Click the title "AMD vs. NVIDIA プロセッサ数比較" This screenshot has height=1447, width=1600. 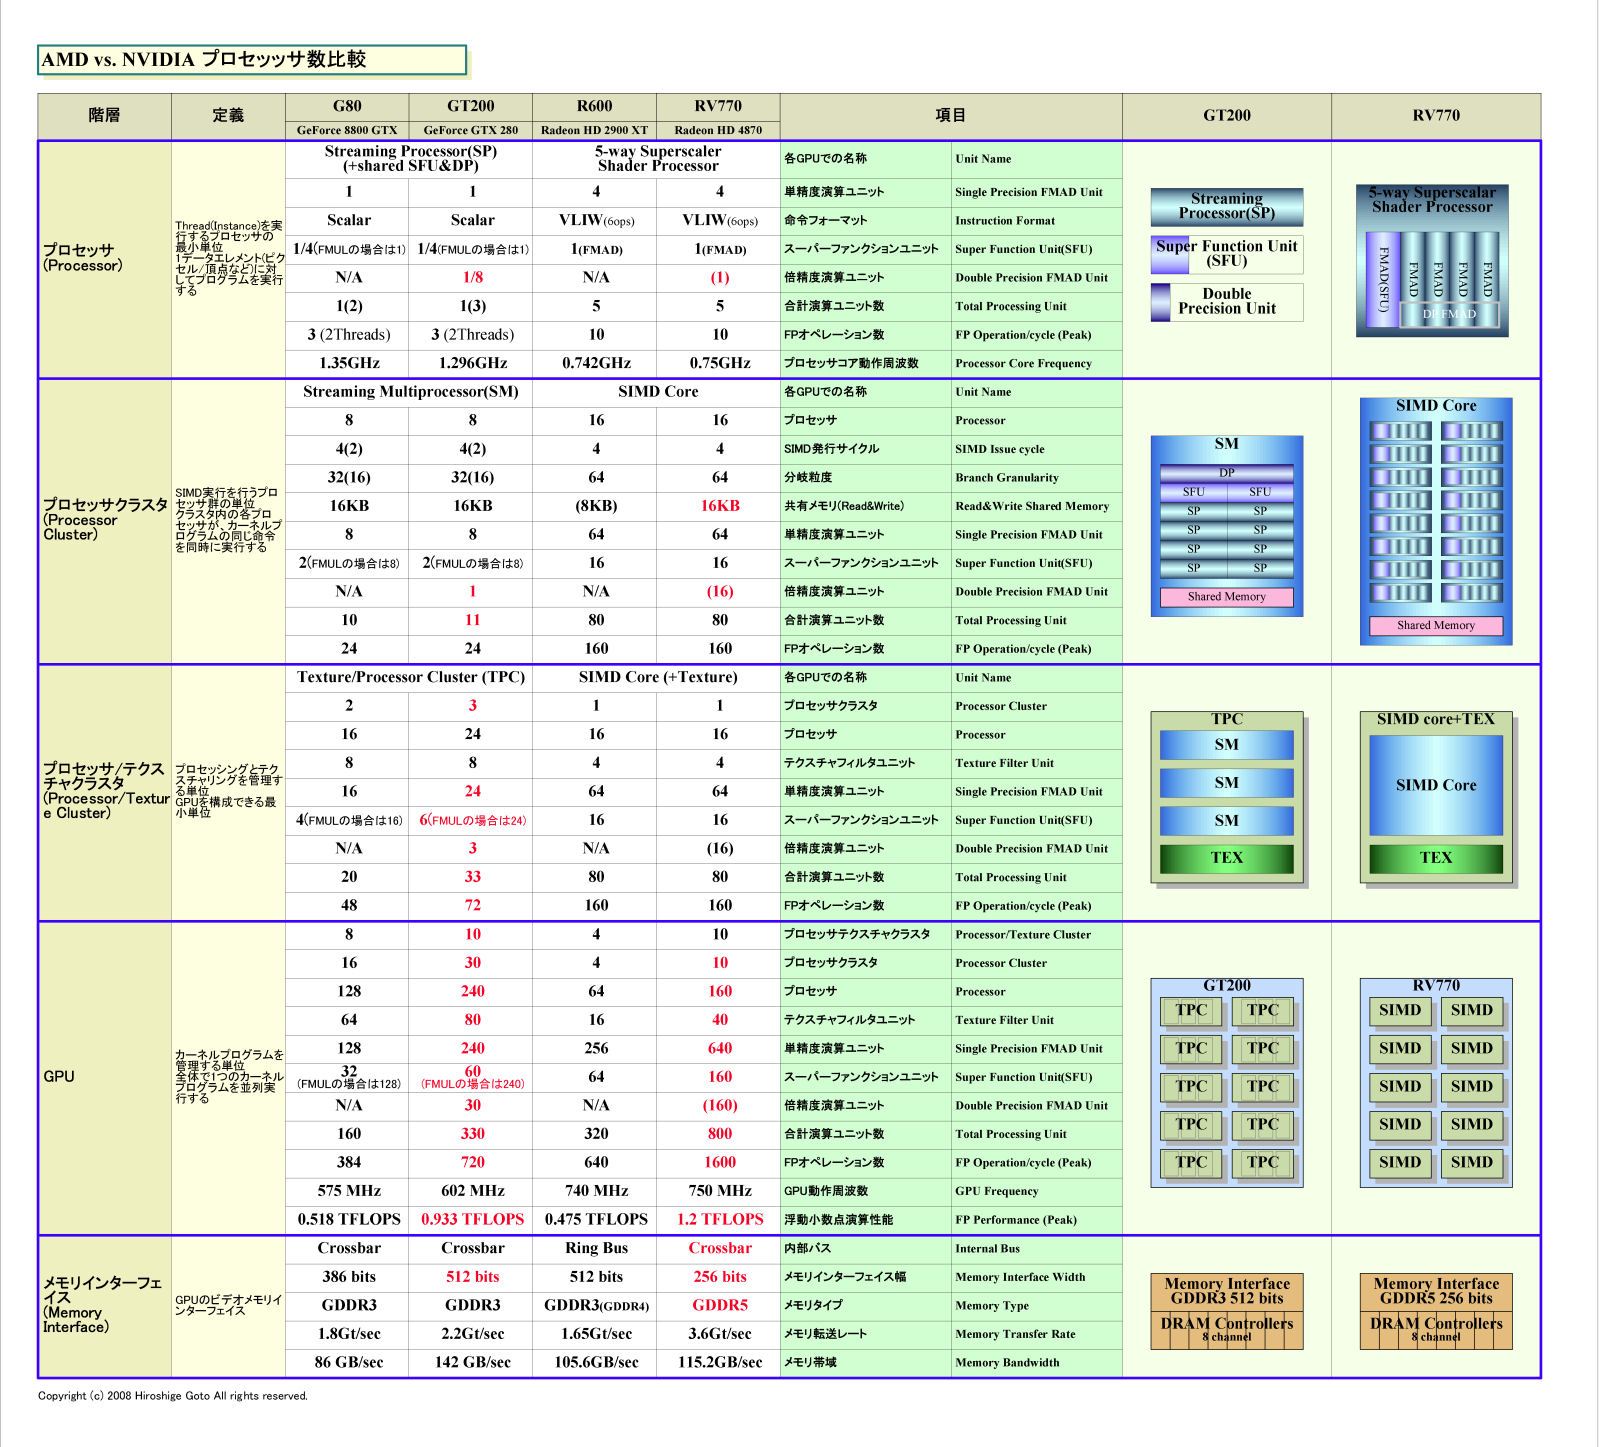252,60
